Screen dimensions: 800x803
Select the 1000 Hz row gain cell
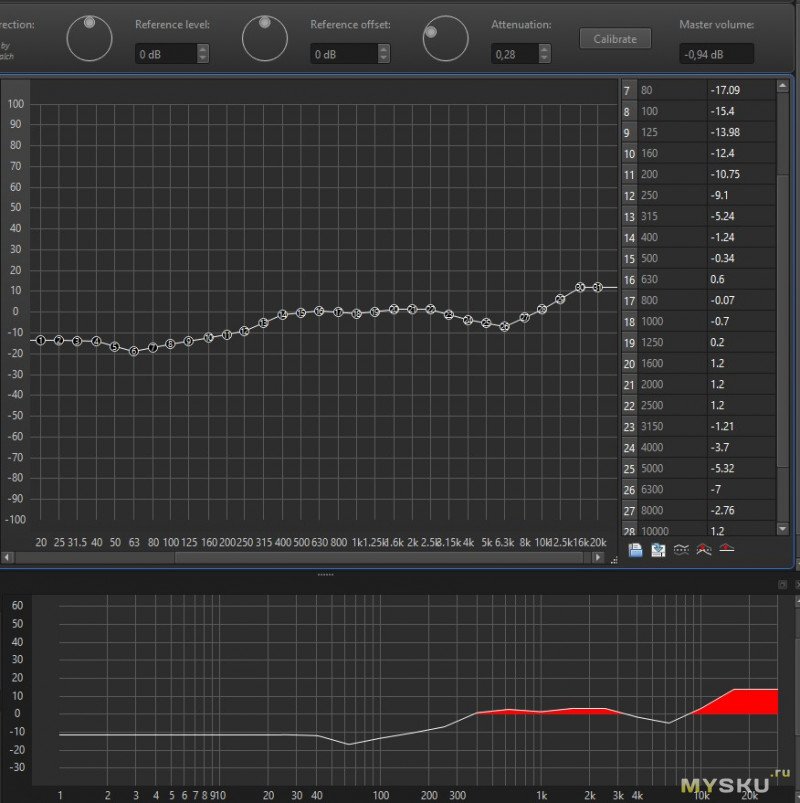pyautogui.click(x=741, y=322)
